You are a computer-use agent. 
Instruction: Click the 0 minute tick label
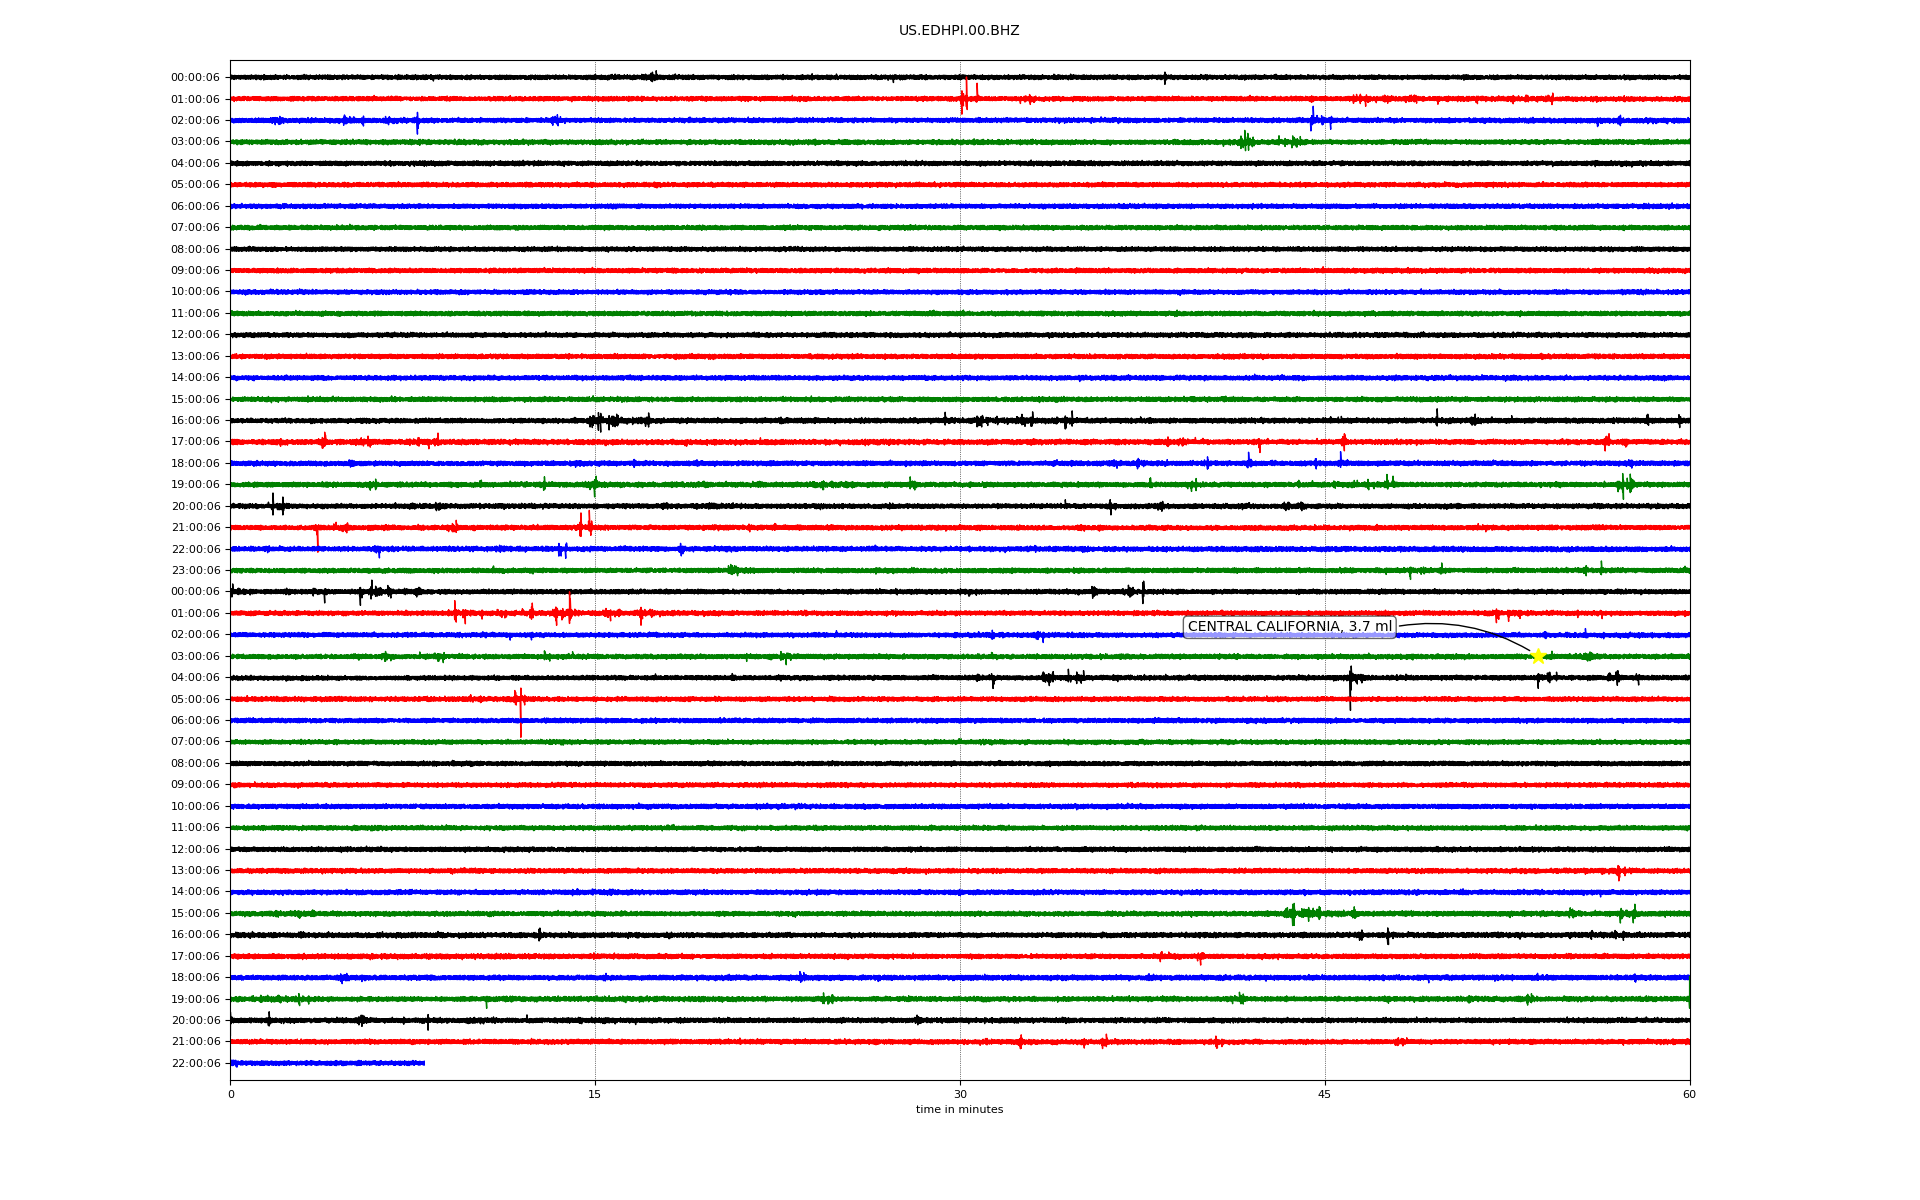231,1095
